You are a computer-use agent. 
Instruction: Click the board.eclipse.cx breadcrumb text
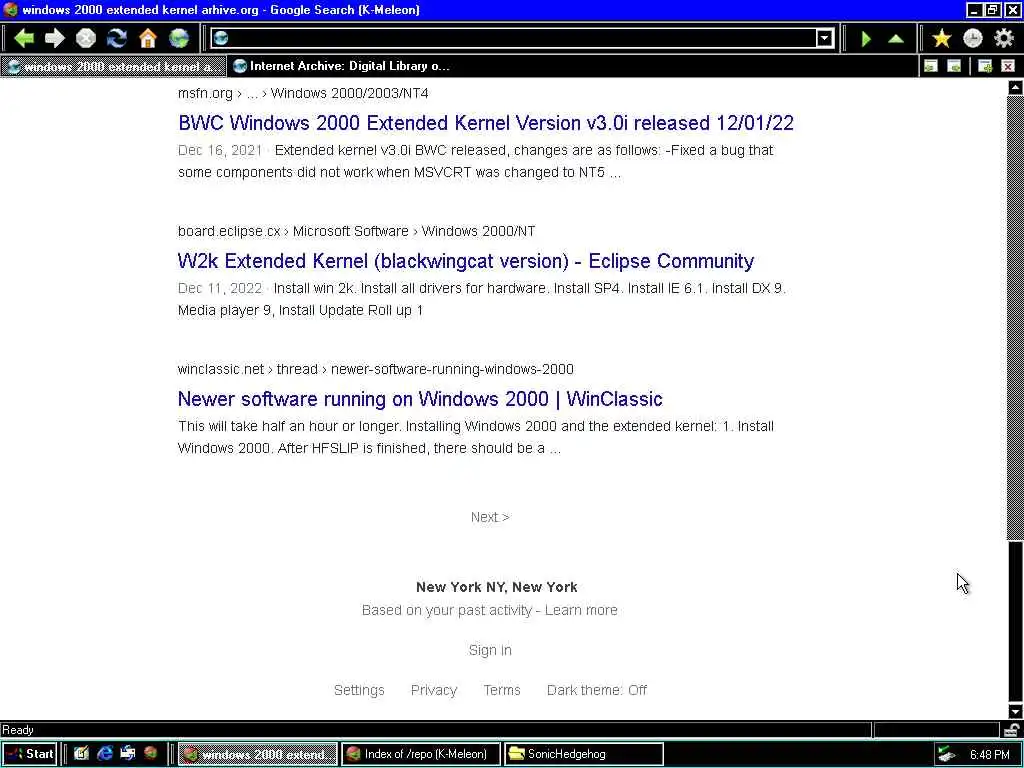(229, 231)
